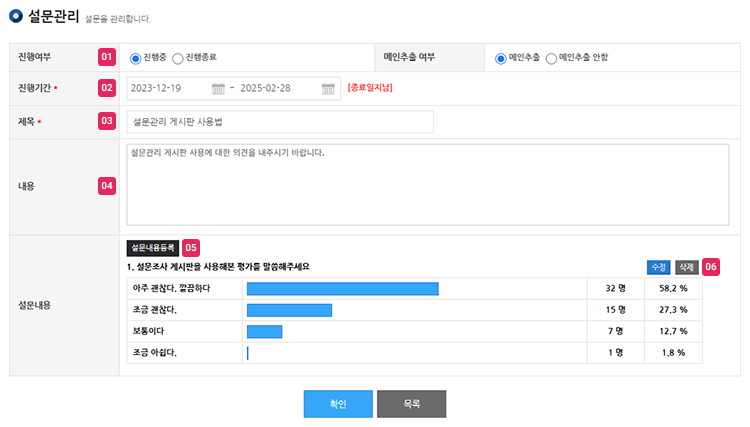Image resolution: width=750 pixels, height=427 pixels.
Task: Click the answer label 보통이다
Action: coord(148,331)
